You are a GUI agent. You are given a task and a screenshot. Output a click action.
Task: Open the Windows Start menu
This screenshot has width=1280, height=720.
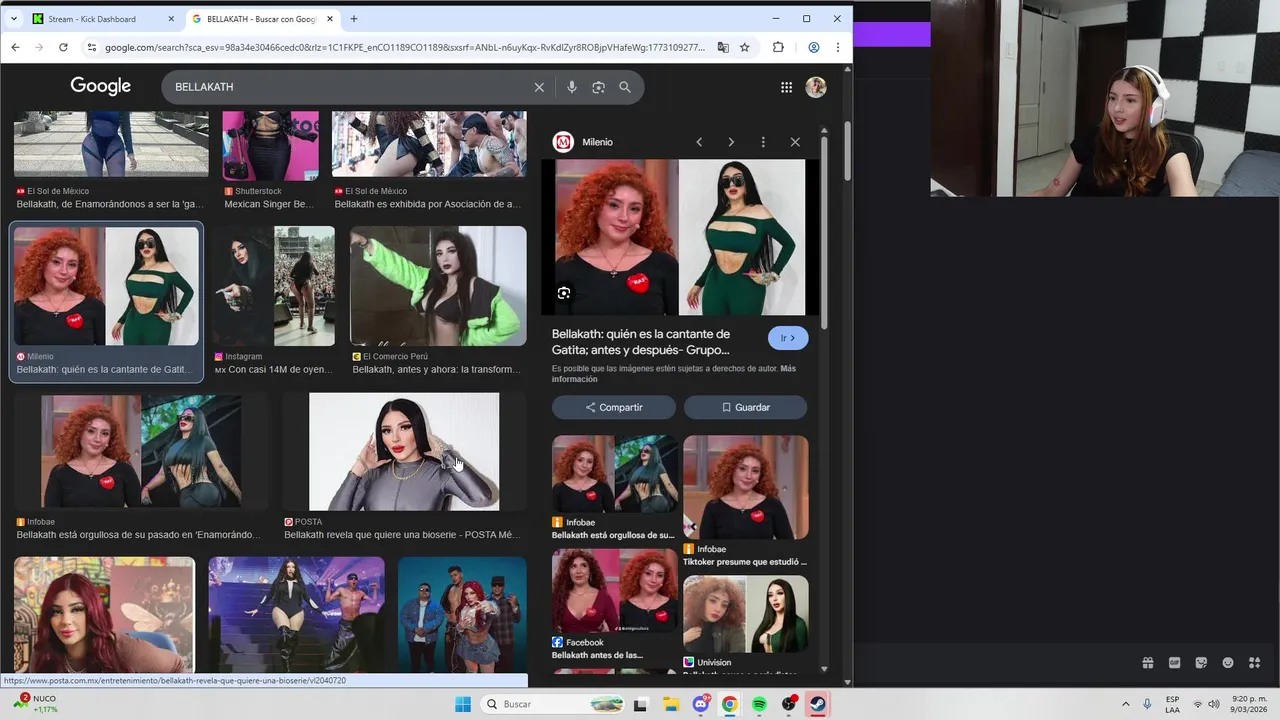click(463, 704)
